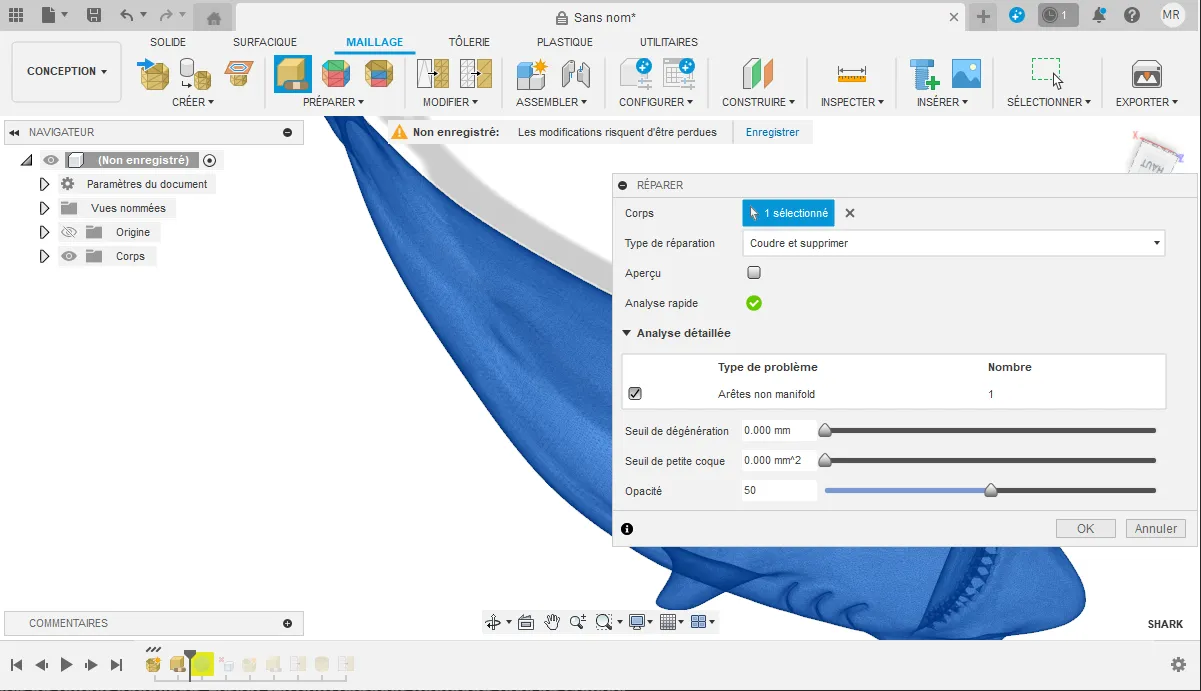Viewport: 1201px width, 691px height.
Task: Switch to the PLASTIQUE tab
Action: 565,42
